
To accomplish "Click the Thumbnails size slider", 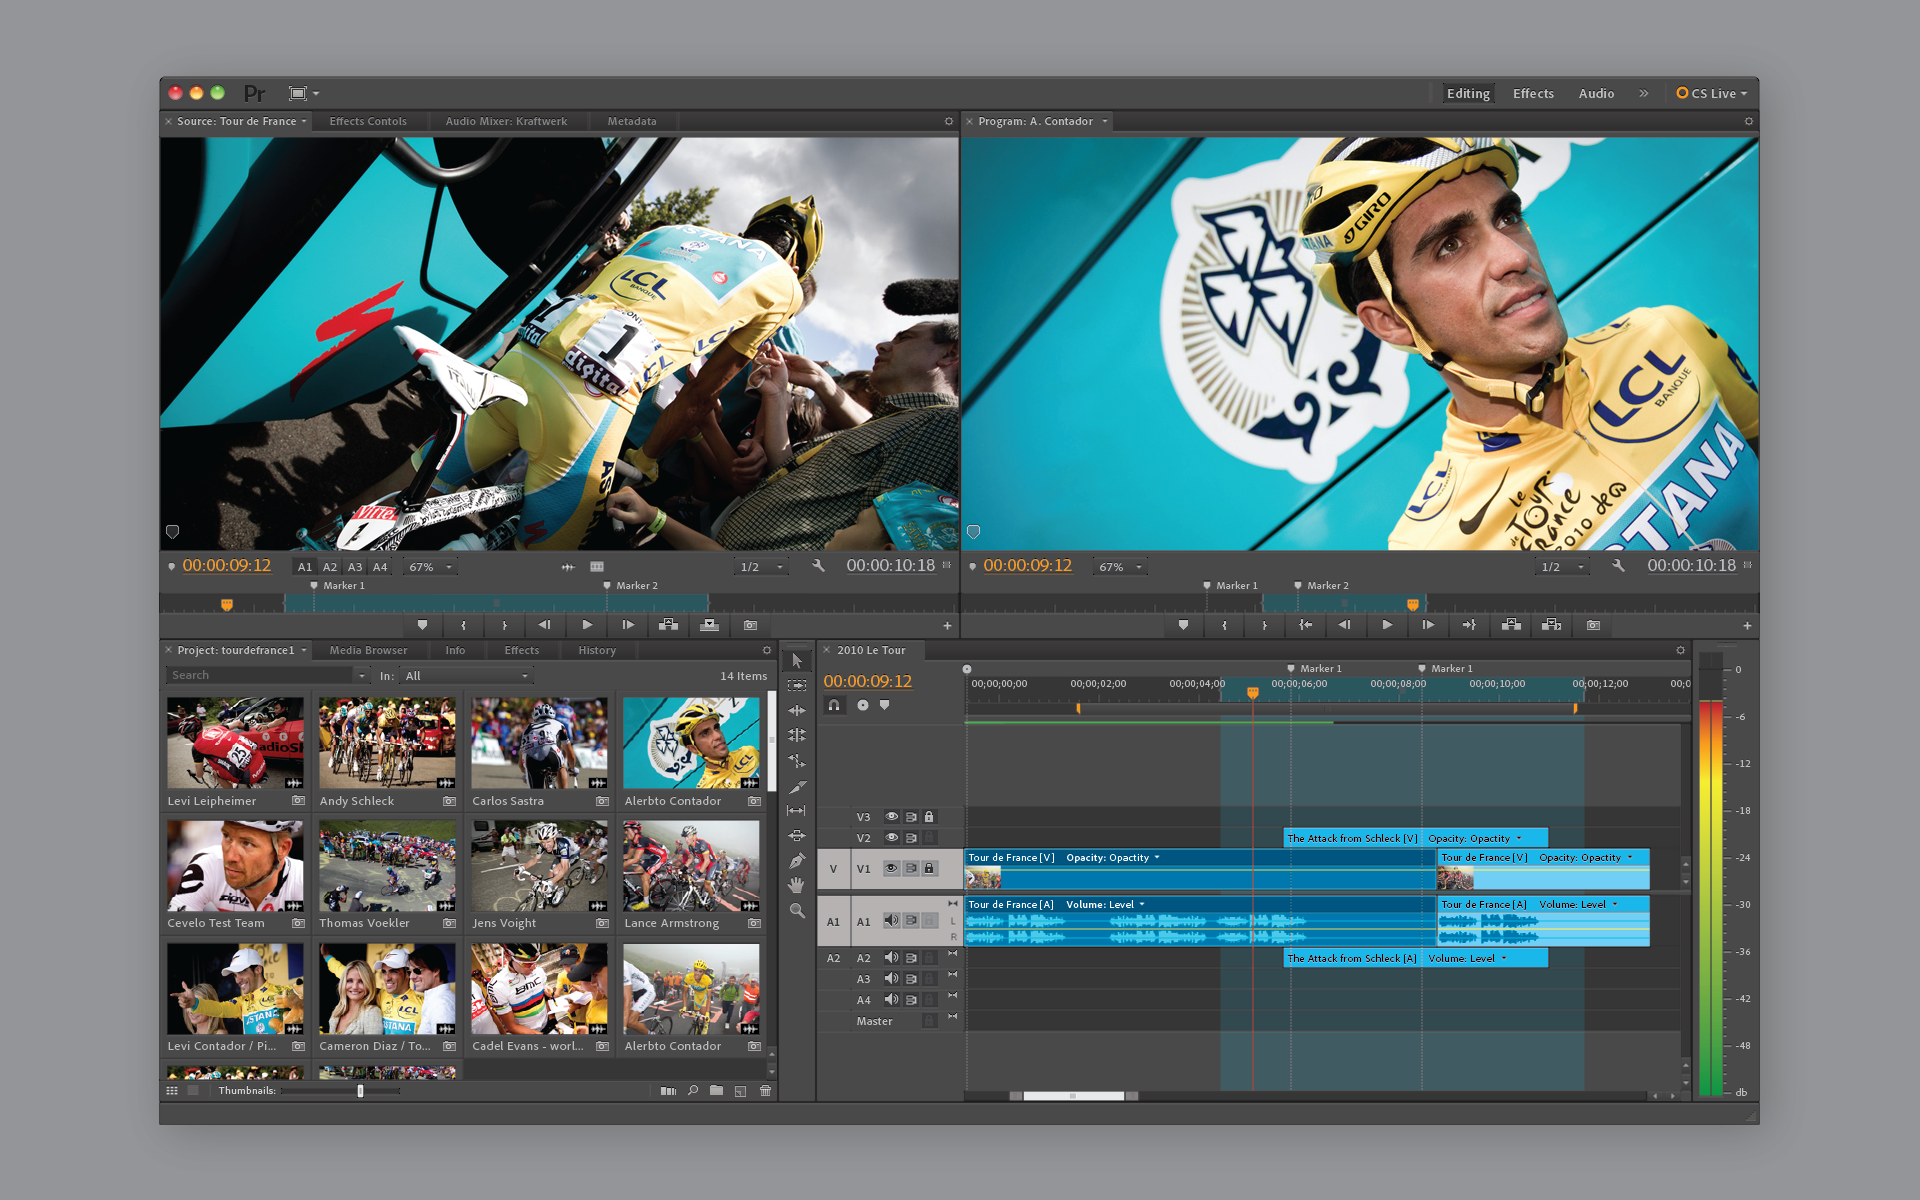I will 360,1091.
